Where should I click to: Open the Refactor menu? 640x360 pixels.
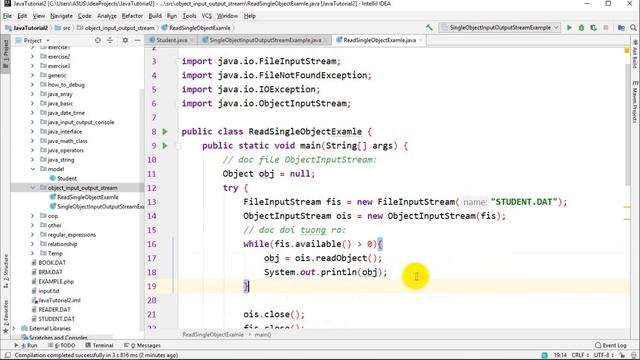click(x=132, y=16)
